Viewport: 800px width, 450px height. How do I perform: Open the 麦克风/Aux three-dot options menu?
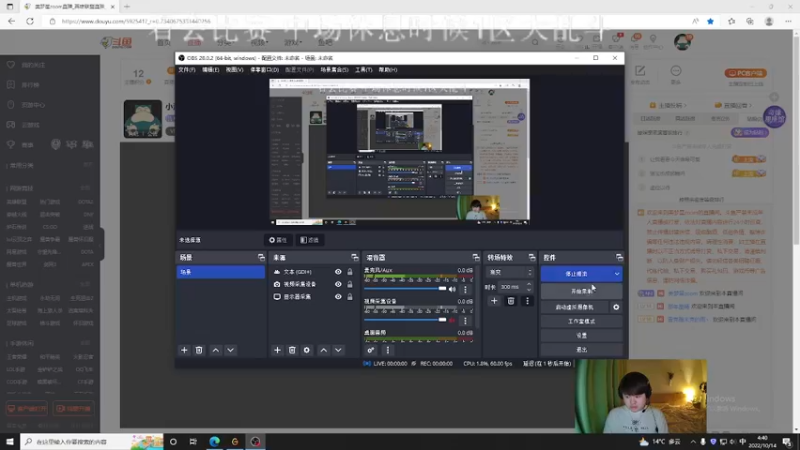coord(465,289)
